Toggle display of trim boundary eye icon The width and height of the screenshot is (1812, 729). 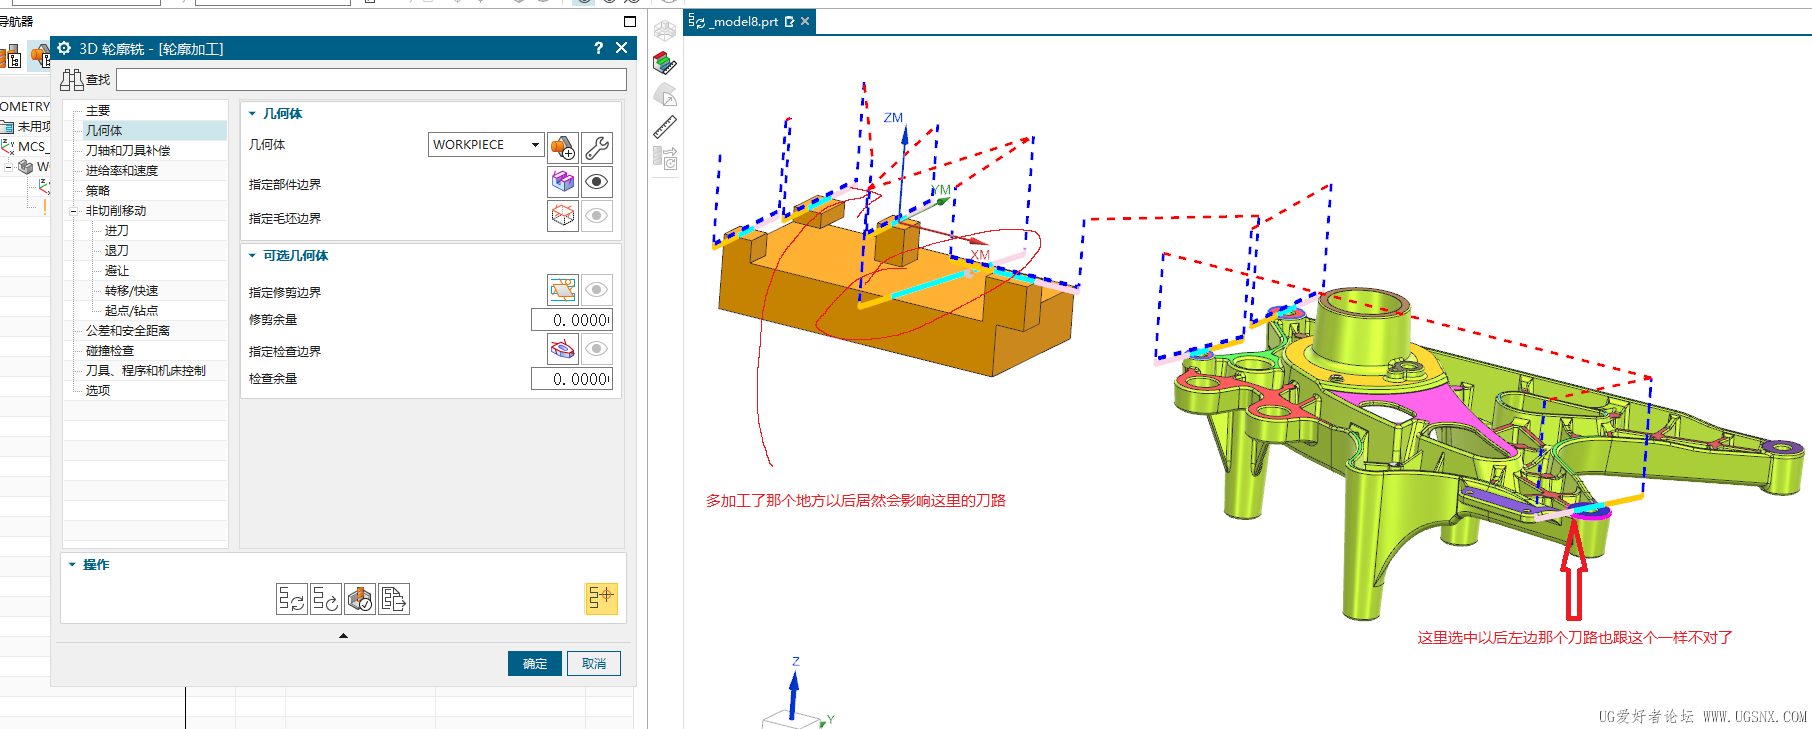coord(597,290)
